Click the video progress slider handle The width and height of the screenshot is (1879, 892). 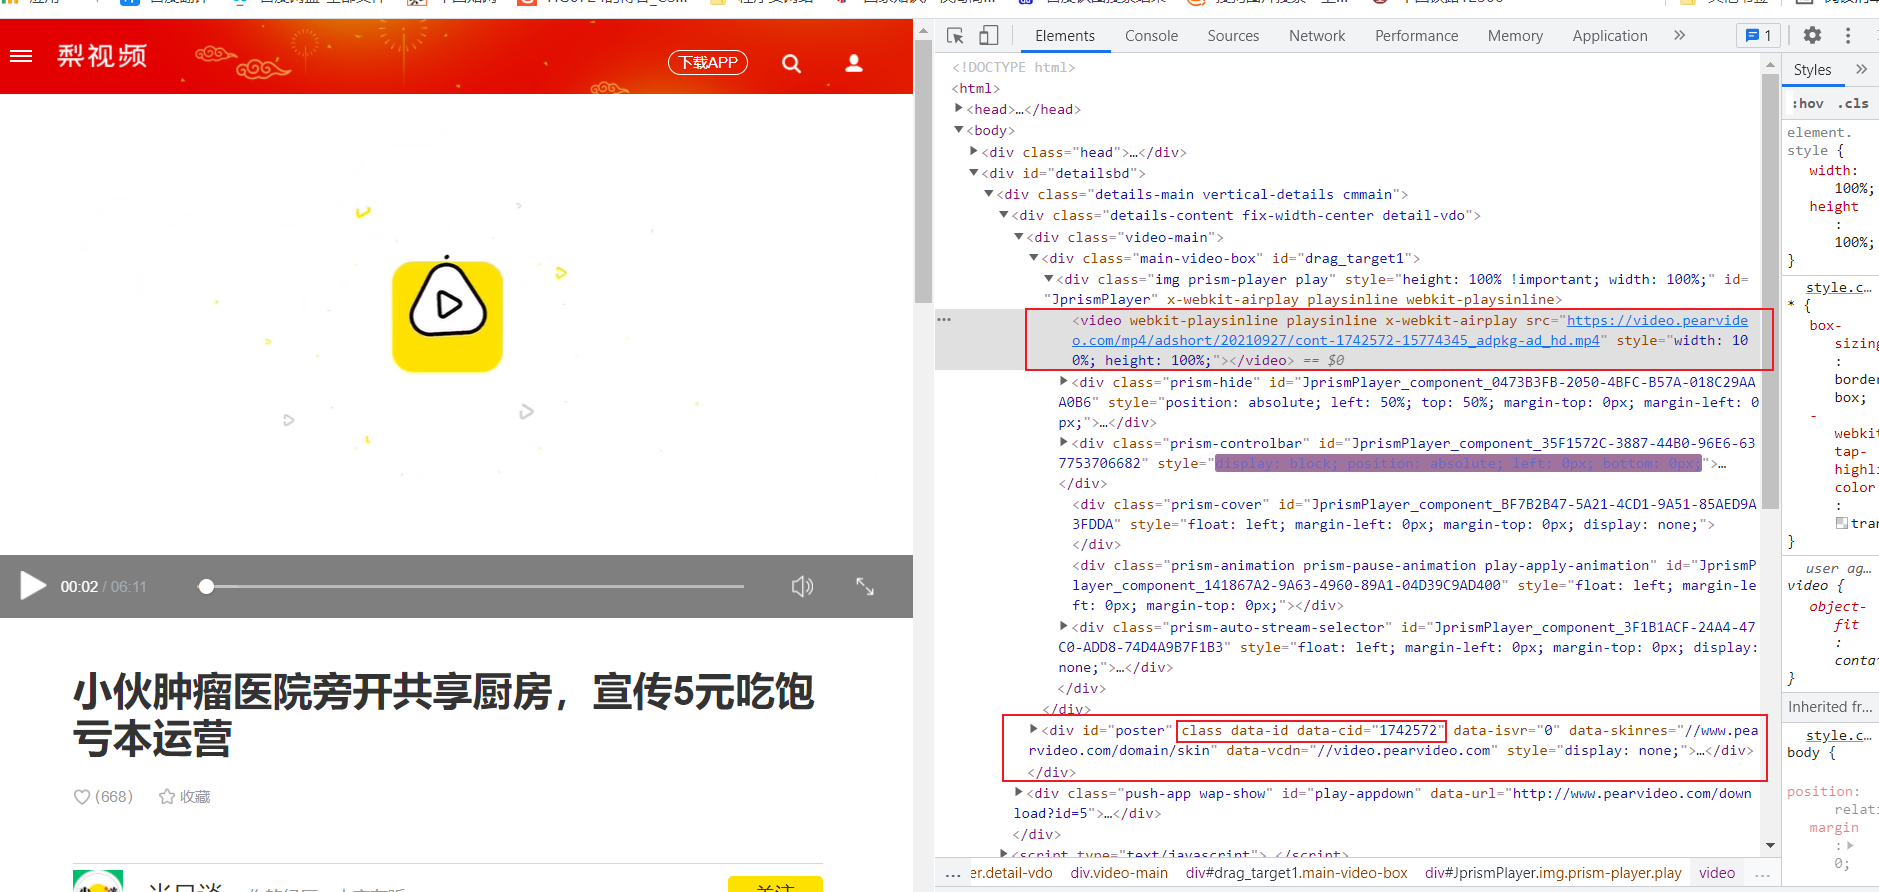[x=206, y=587]
